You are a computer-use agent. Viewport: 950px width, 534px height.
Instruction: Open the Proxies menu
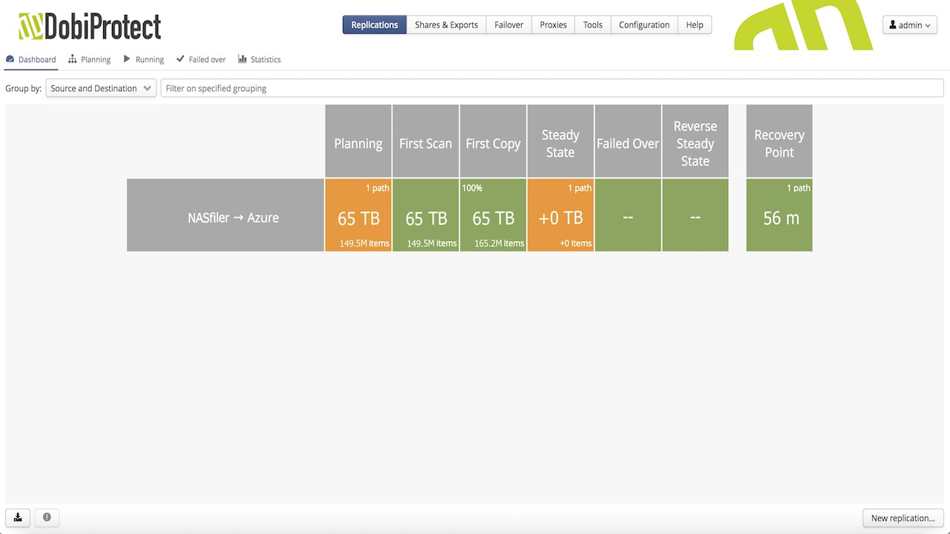pos(553,25)
